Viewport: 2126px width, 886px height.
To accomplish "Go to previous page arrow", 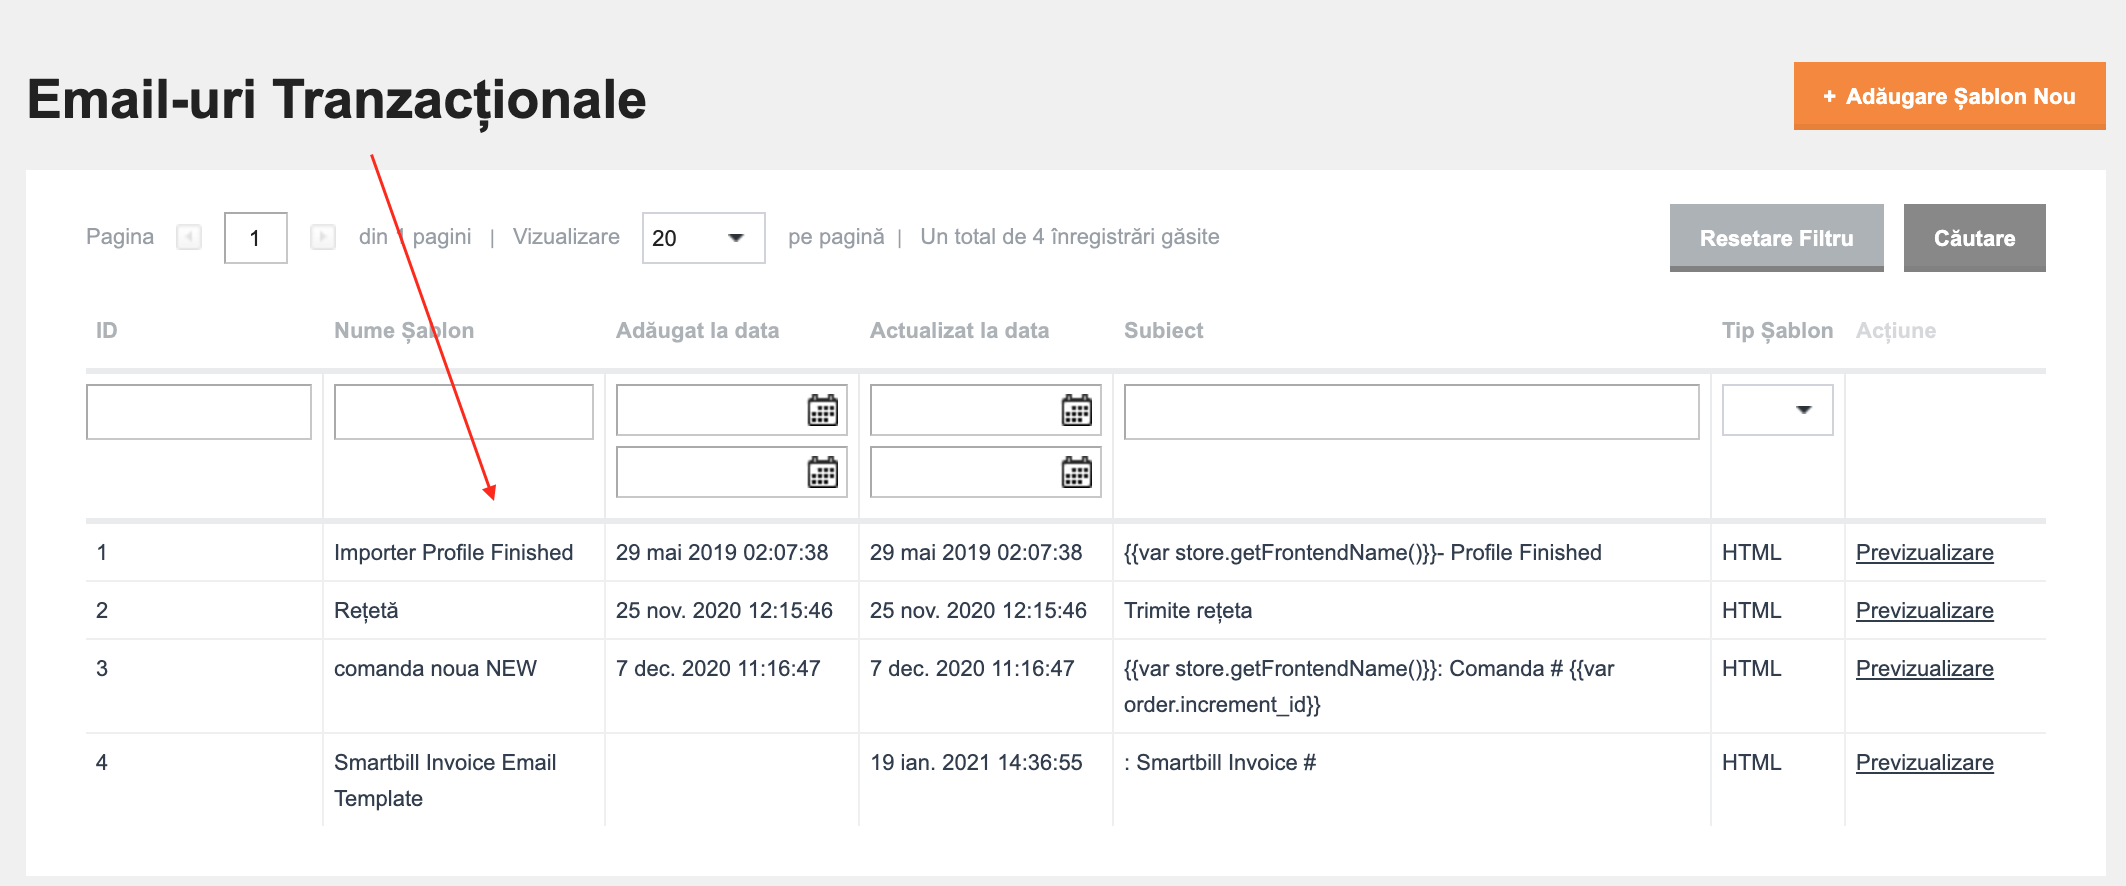I will (189, 237).
